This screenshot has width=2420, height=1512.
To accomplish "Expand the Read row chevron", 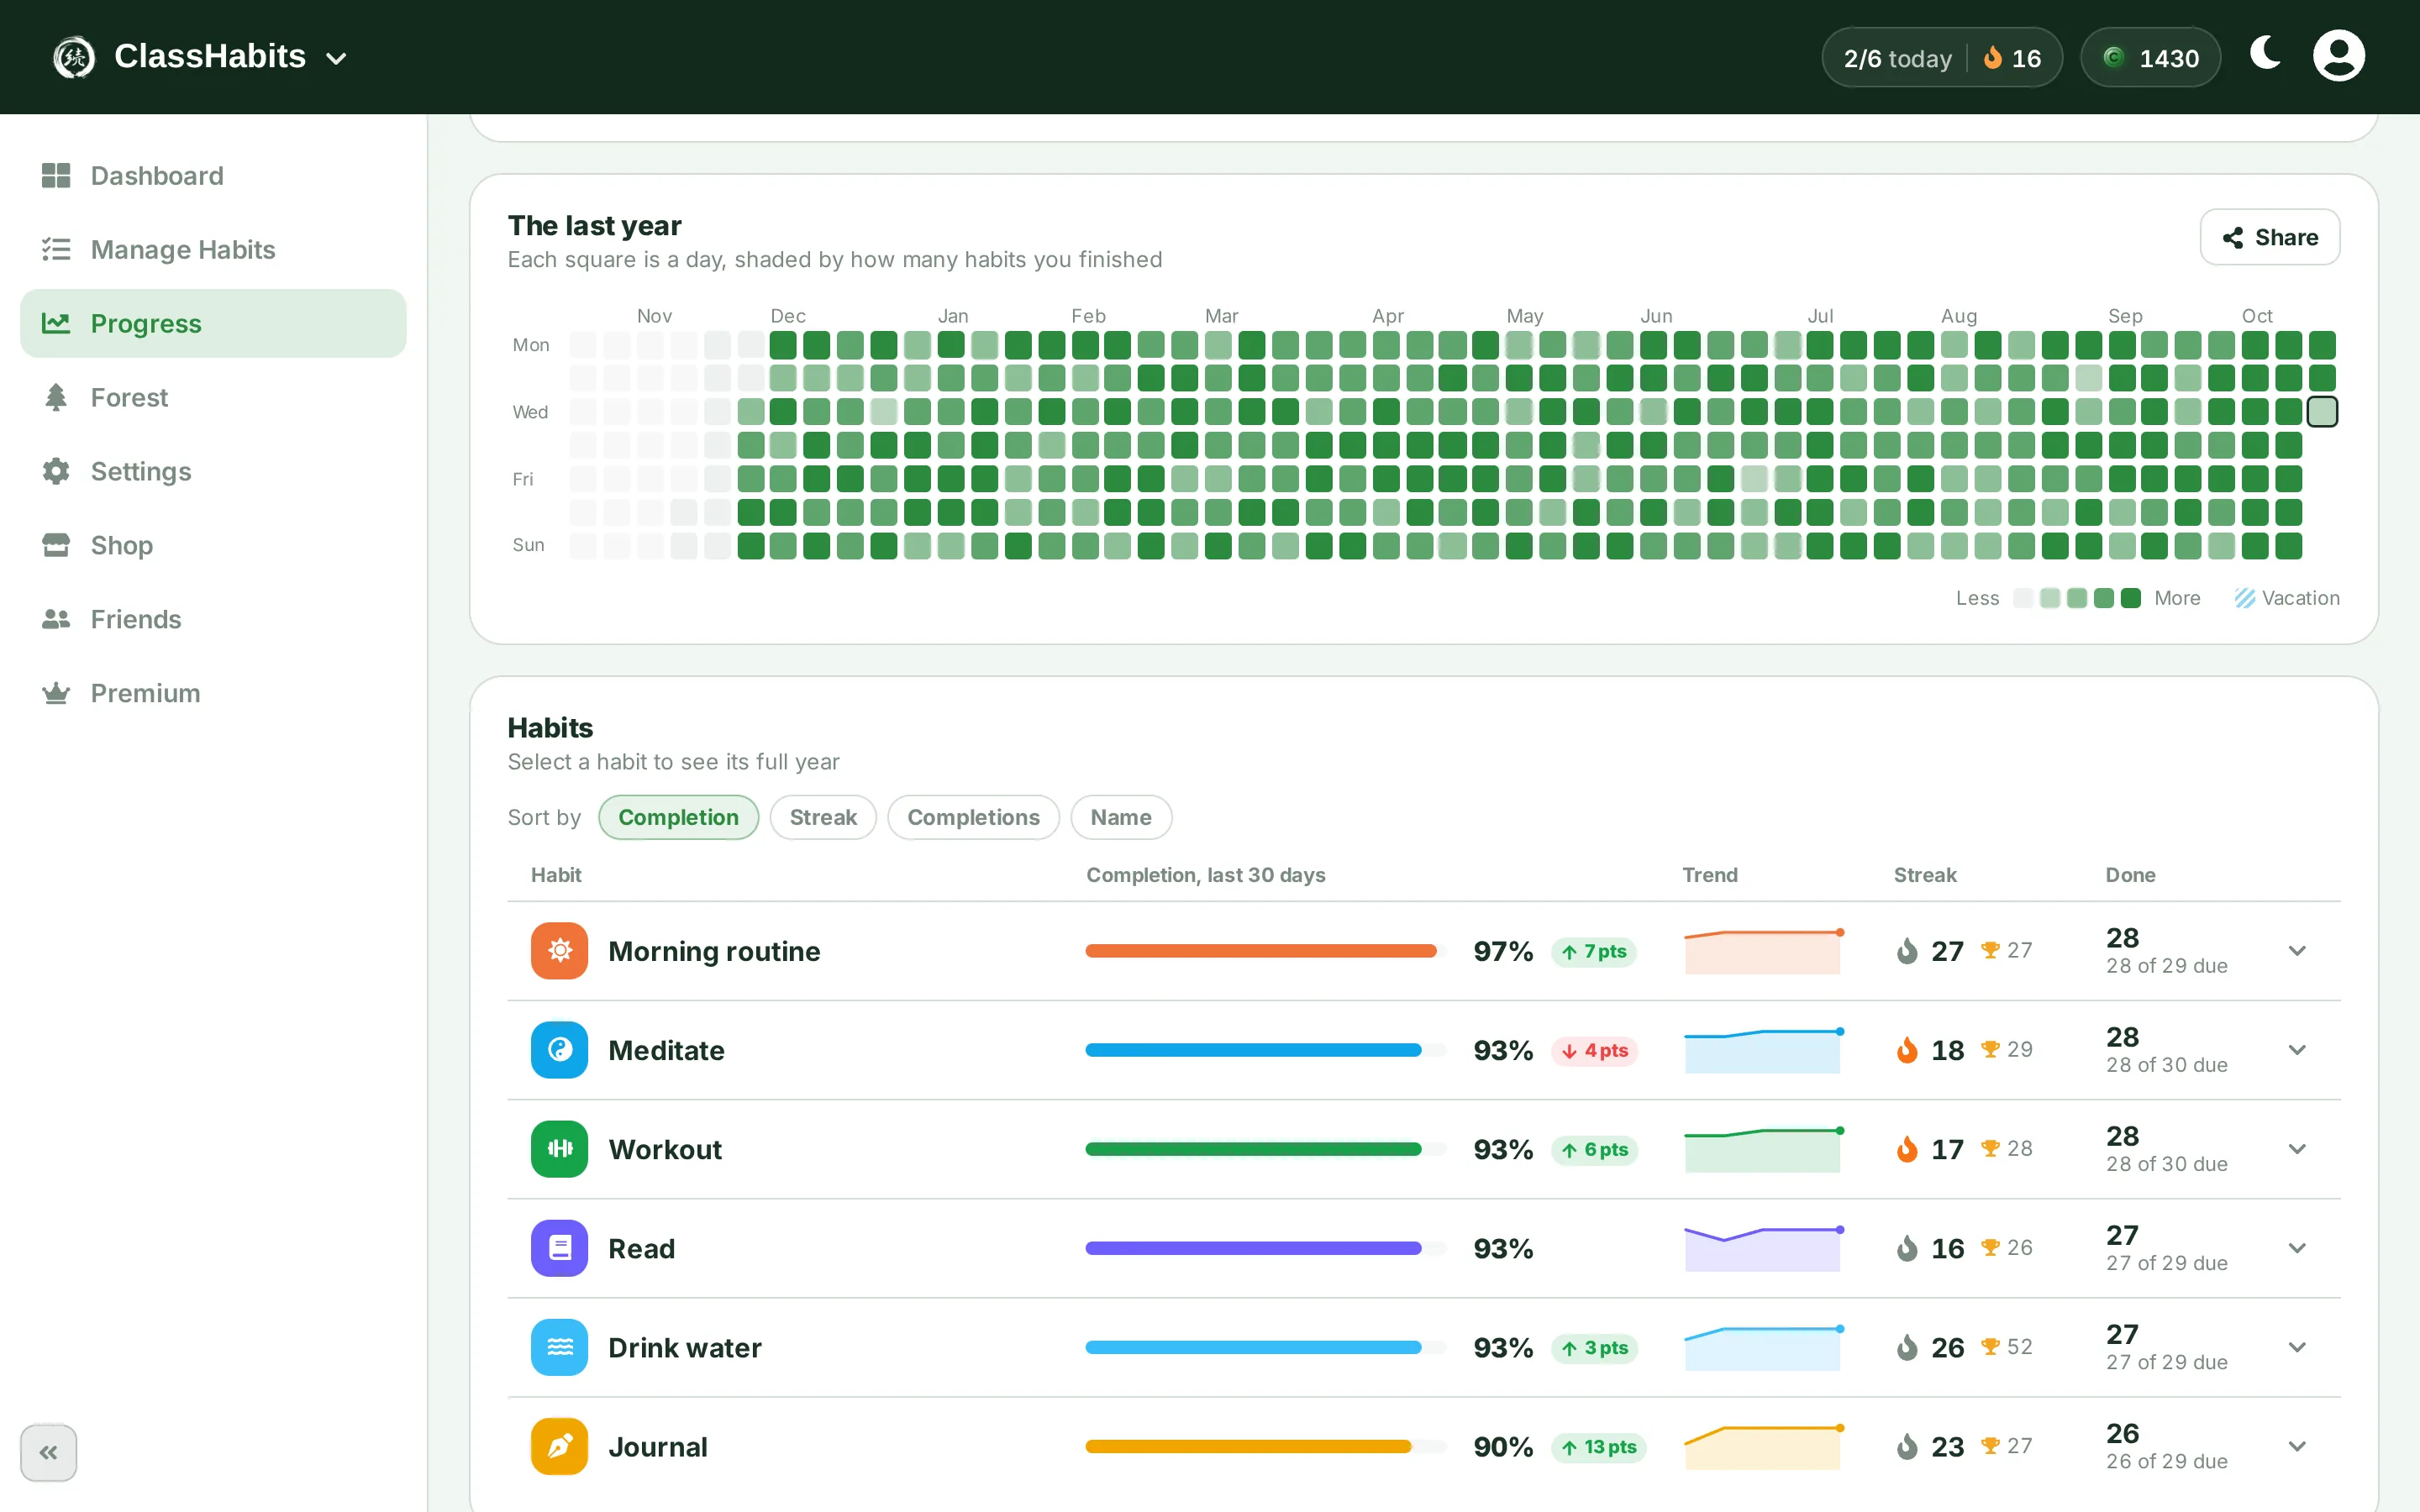I will [x=2297, y=1248].
